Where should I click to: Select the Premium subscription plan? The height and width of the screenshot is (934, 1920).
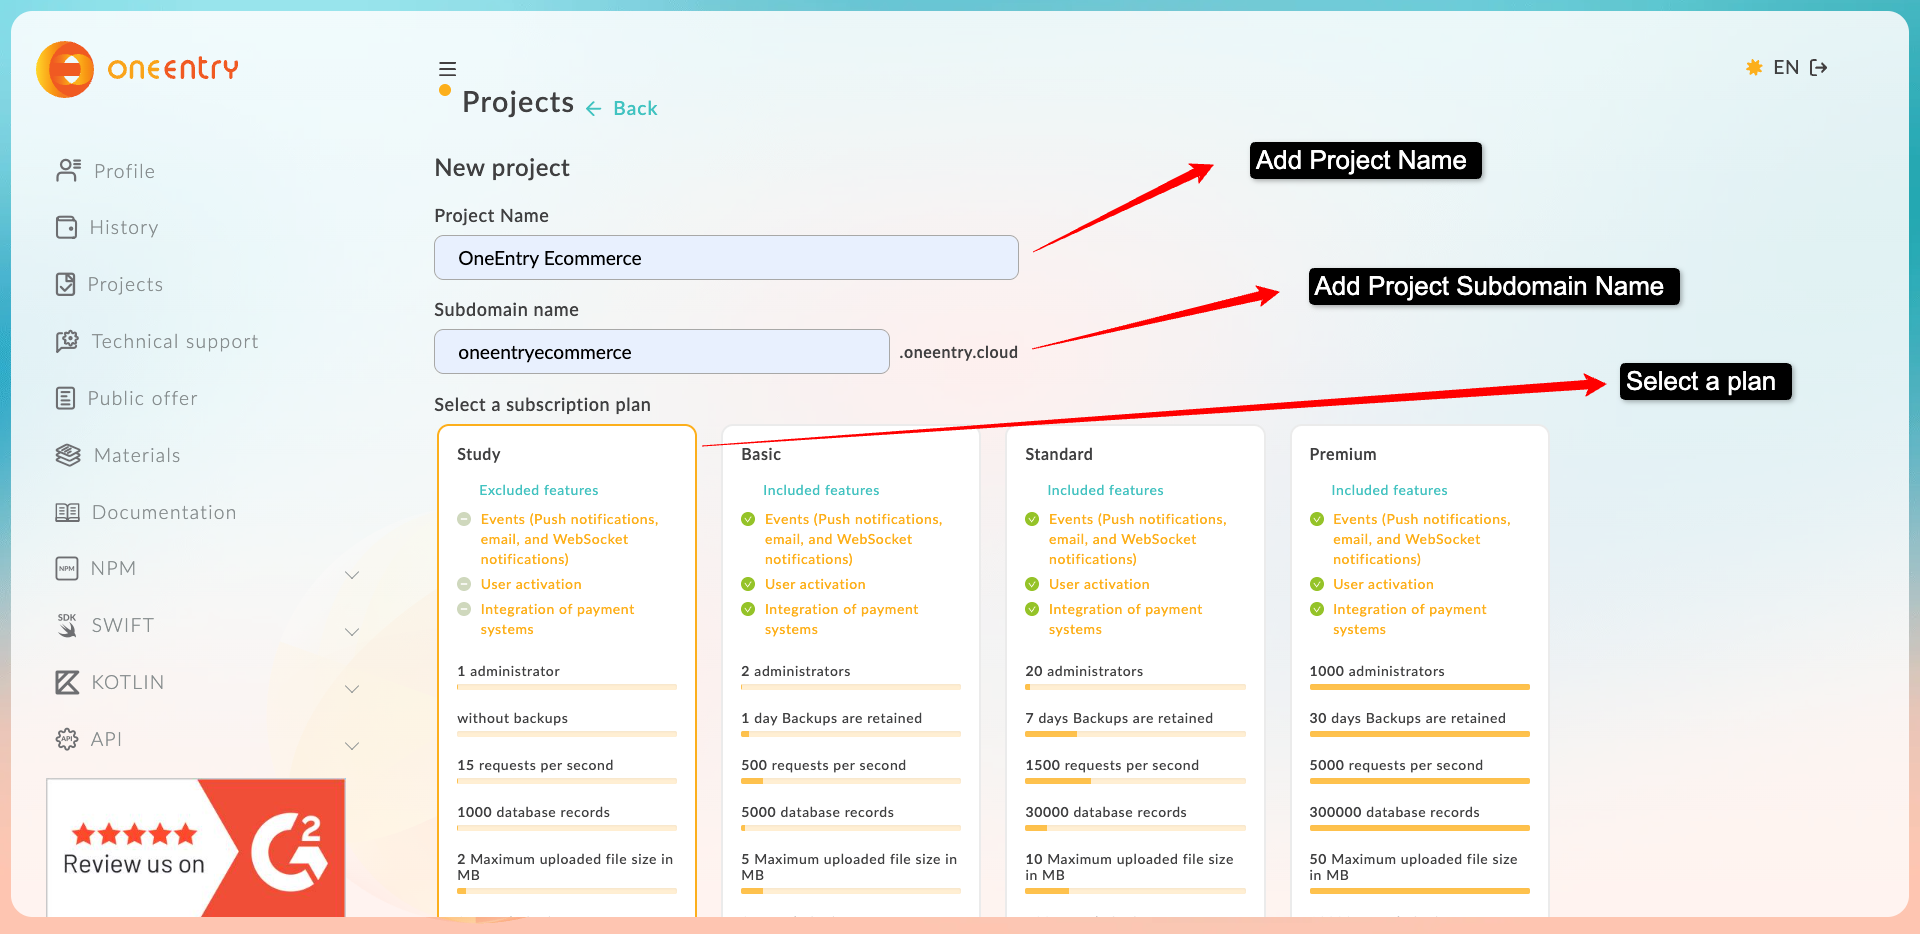coord(1420,671)
